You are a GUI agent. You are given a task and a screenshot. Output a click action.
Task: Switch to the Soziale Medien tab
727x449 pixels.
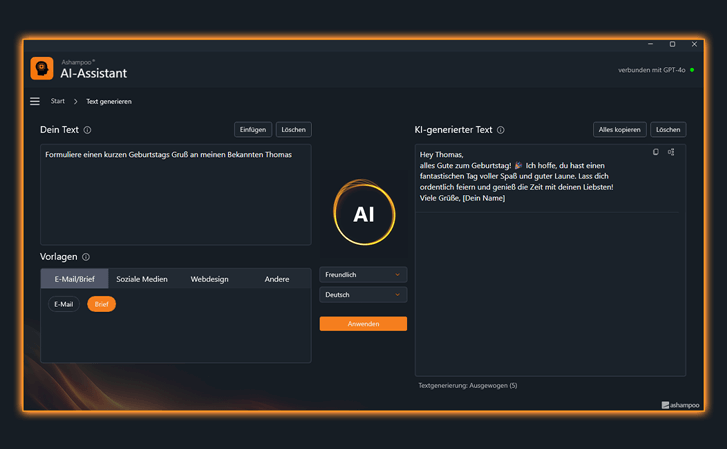pos(142,279)
